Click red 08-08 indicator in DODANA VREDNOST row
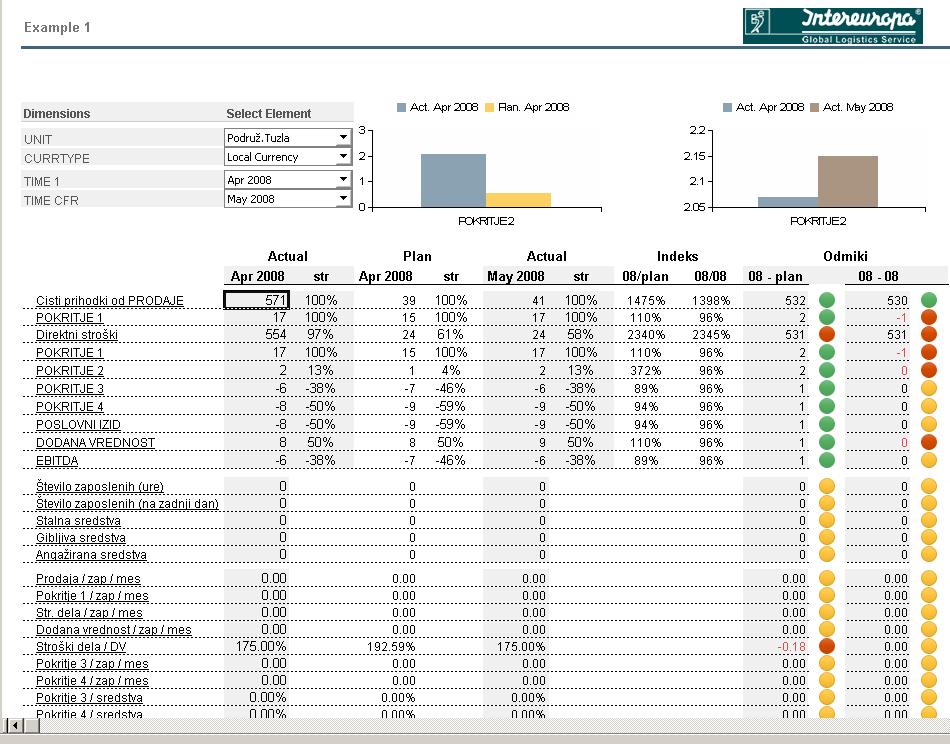The image size is (950, 744). (929, 442)
